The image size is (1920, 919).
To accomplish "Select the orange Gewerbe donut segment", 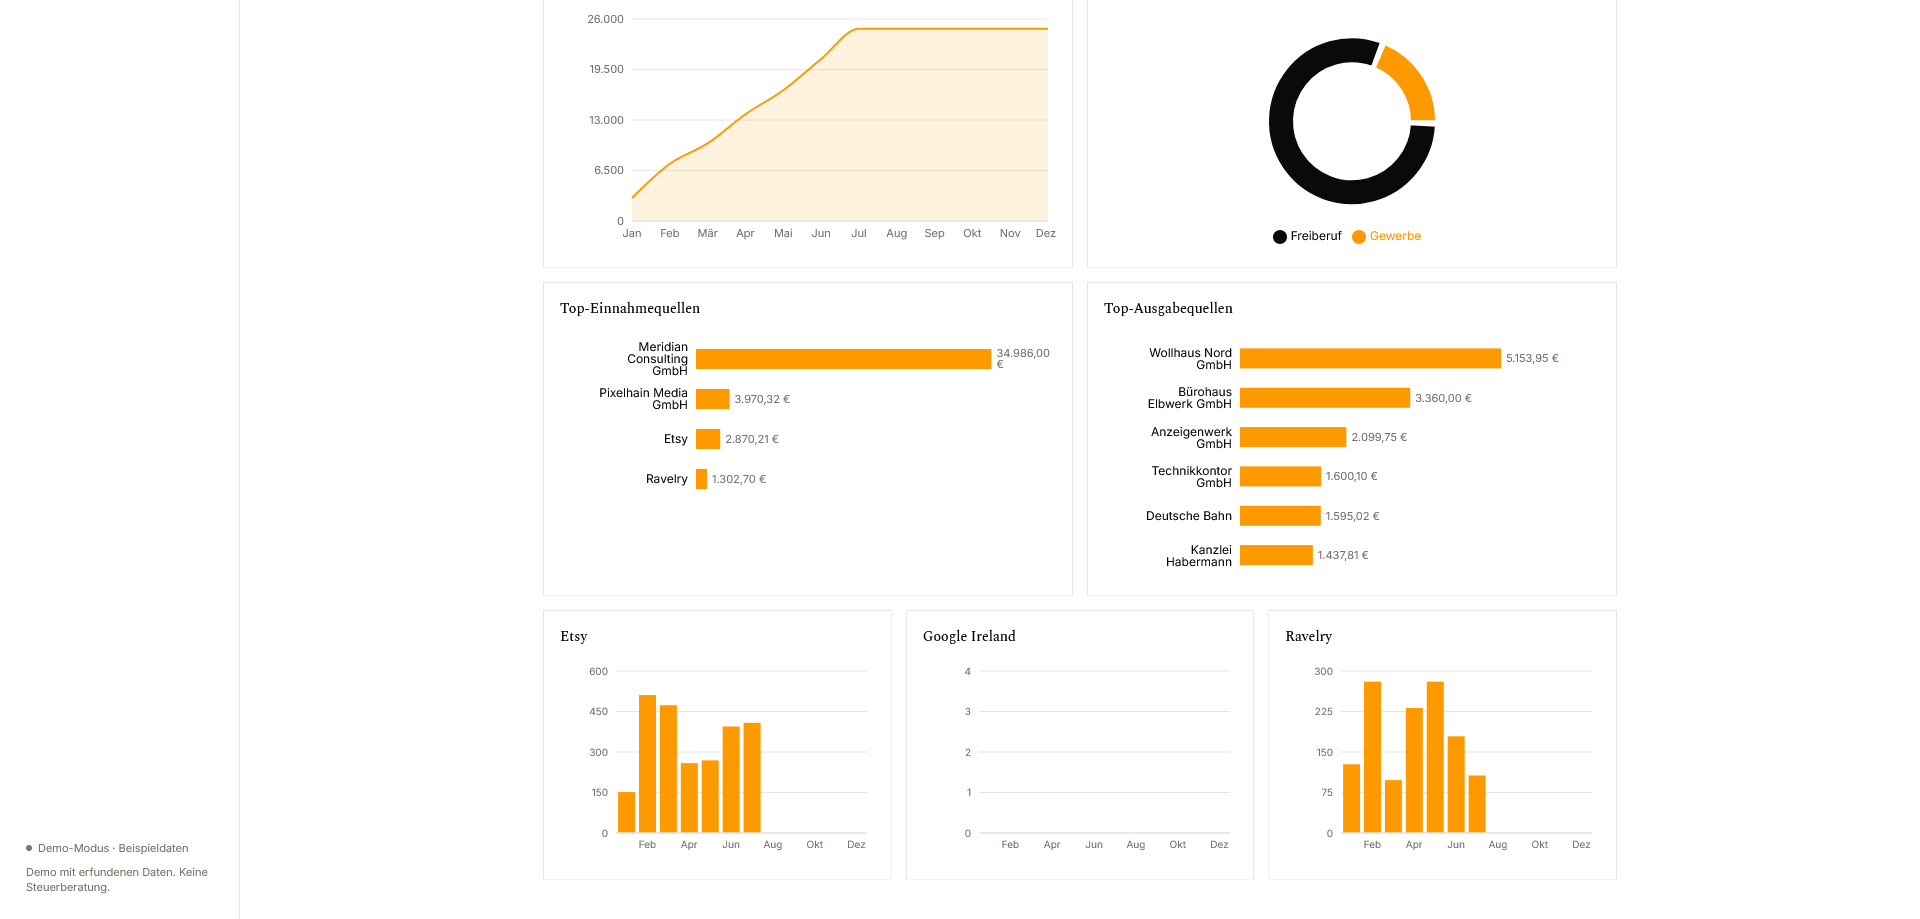I will [1411, 81].
